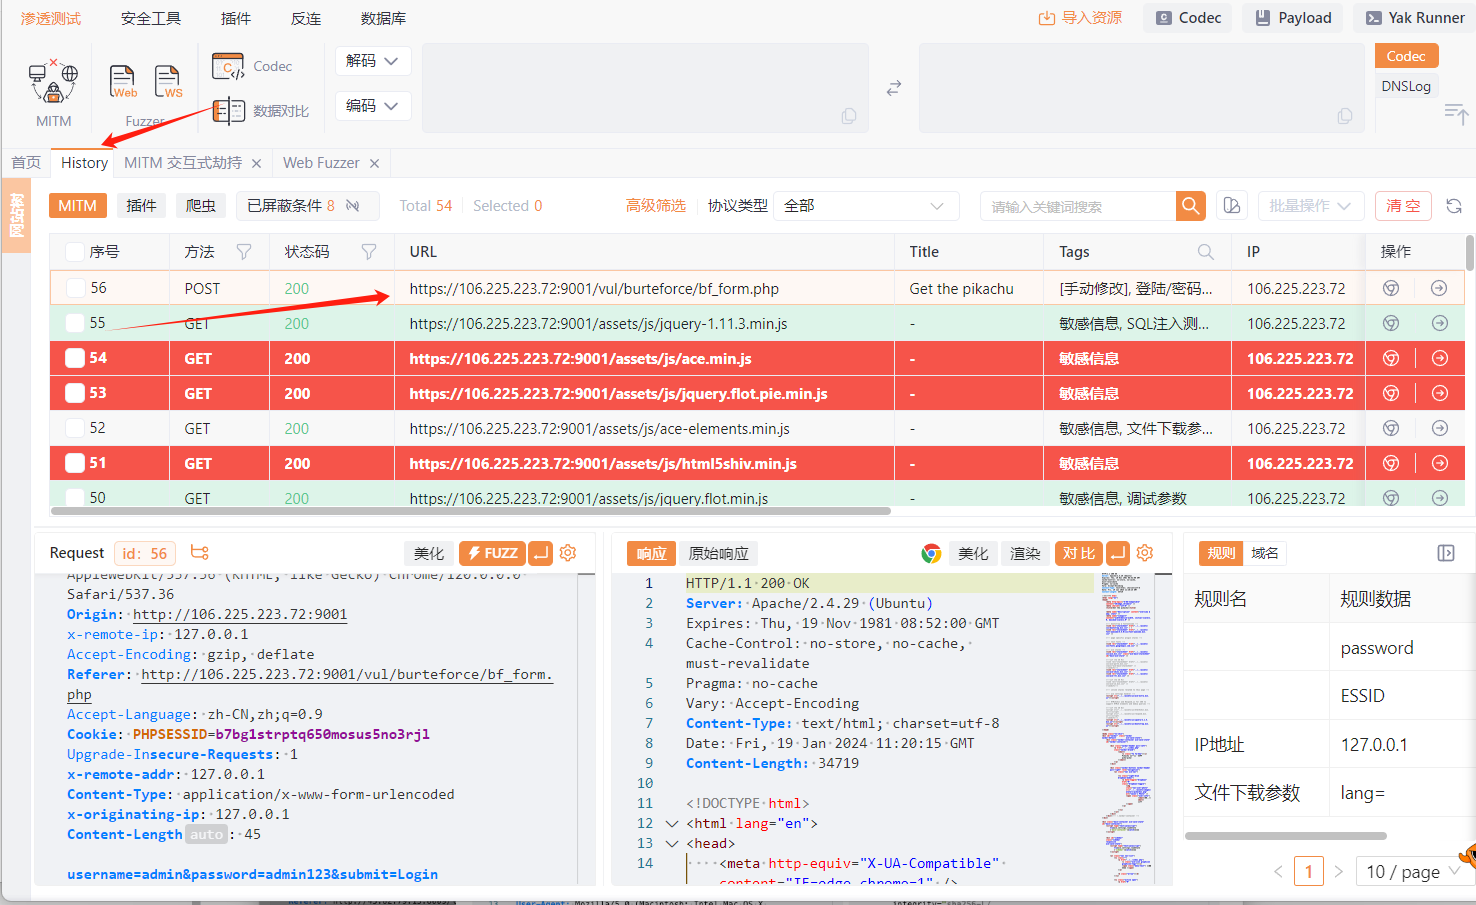Toggle the comparison layout icon near search
Image resolution: width=1476 pixels, height=905 pixels.
click(1232, 206)
